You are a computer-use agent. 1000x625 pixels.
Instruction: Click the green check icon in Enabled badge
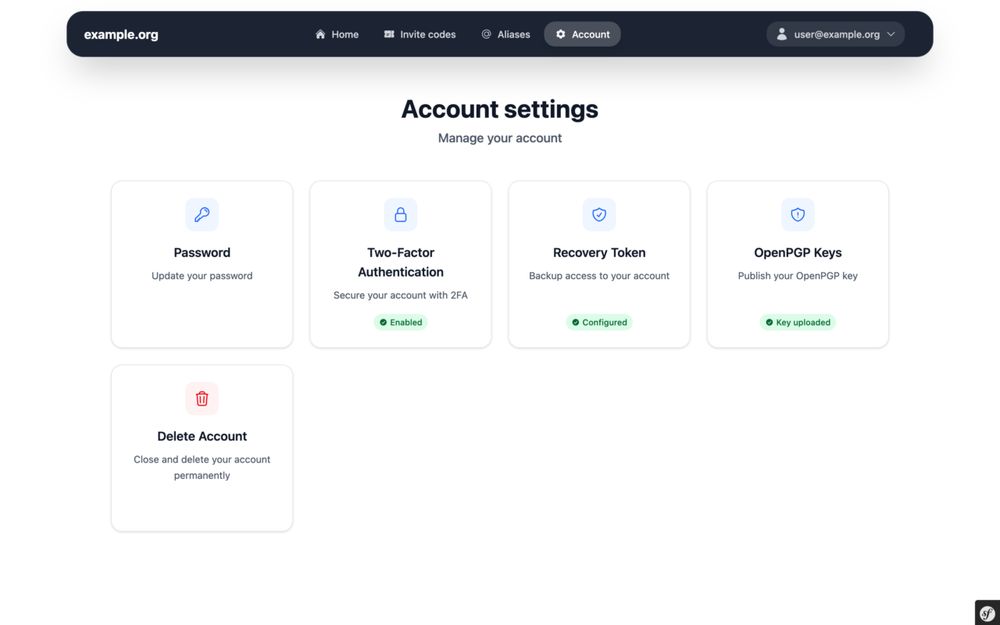pyautogui.click(x=383, y=322)
